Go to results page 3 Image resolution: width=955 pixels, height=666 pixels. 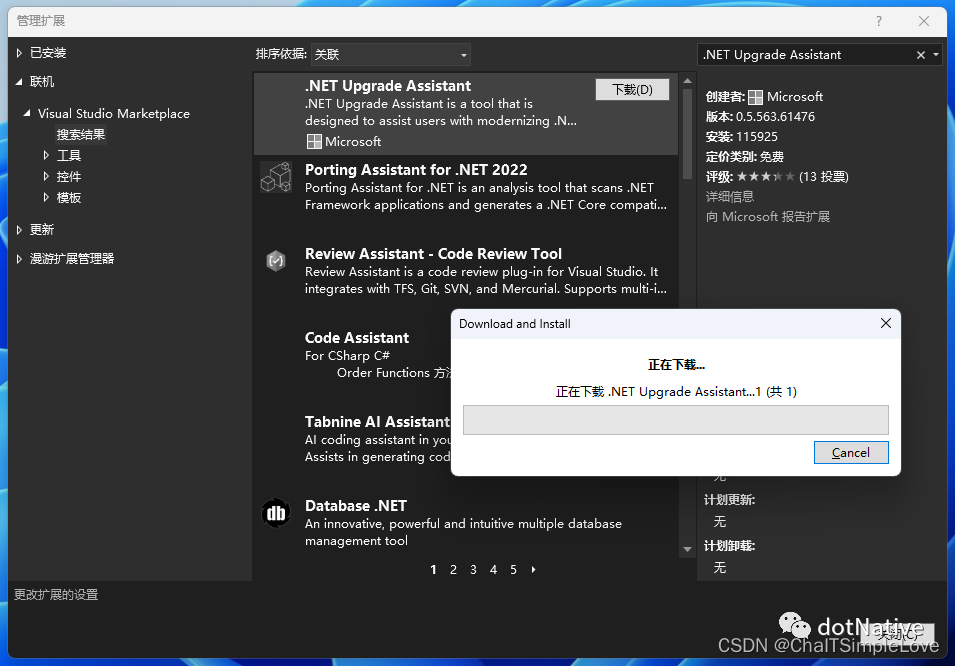[x=473, y=570]
